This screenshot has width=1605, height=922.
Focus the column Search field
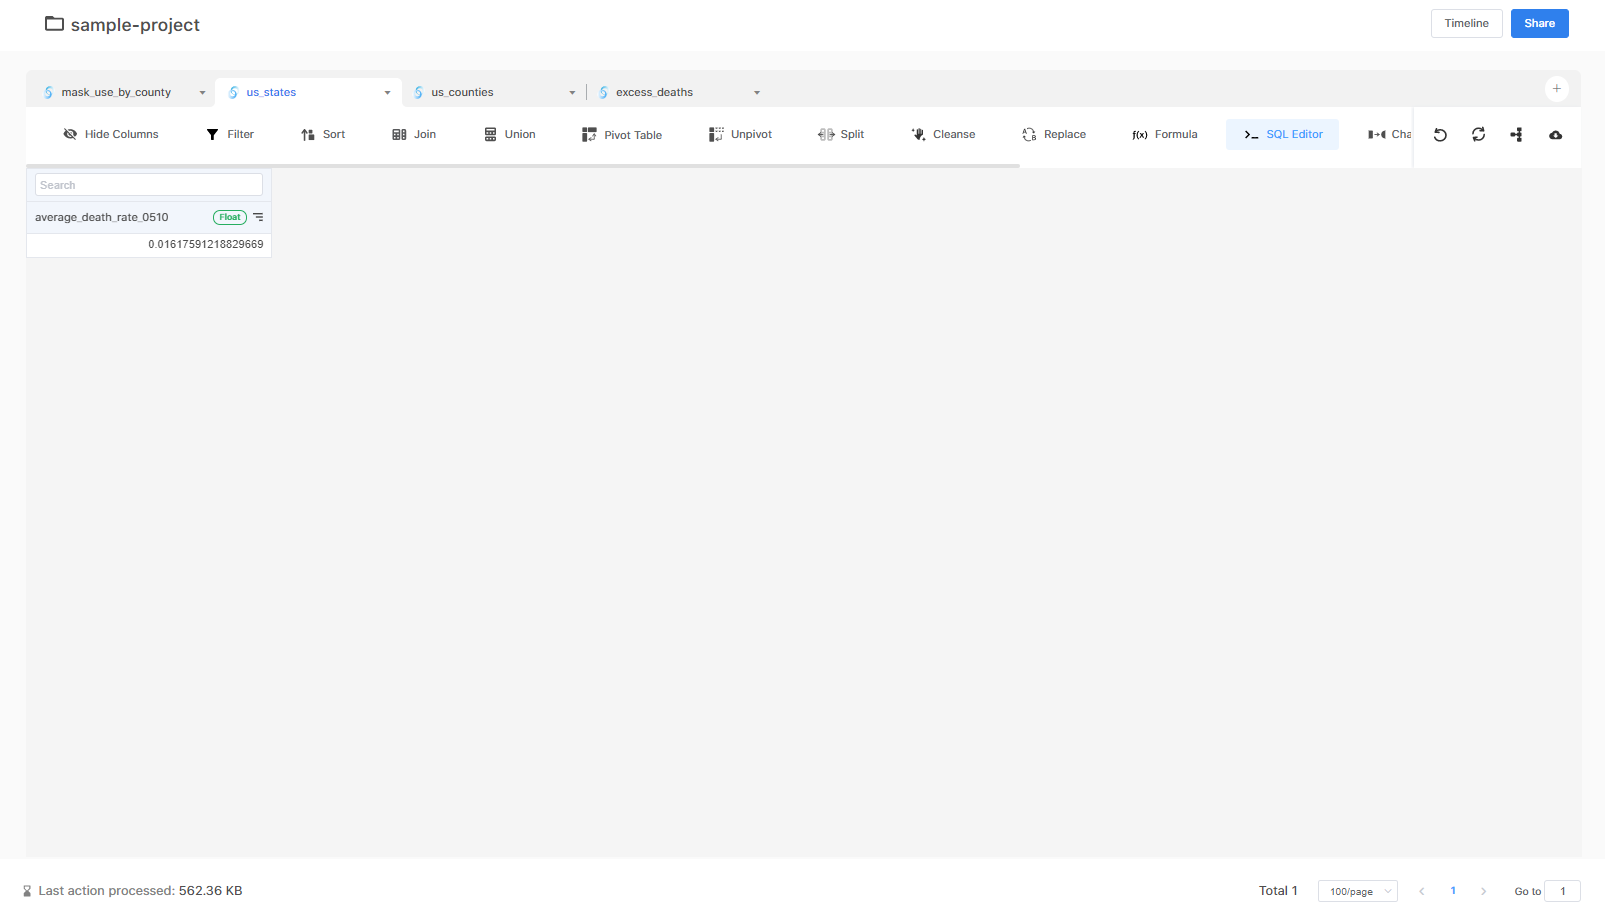[149, 185]
